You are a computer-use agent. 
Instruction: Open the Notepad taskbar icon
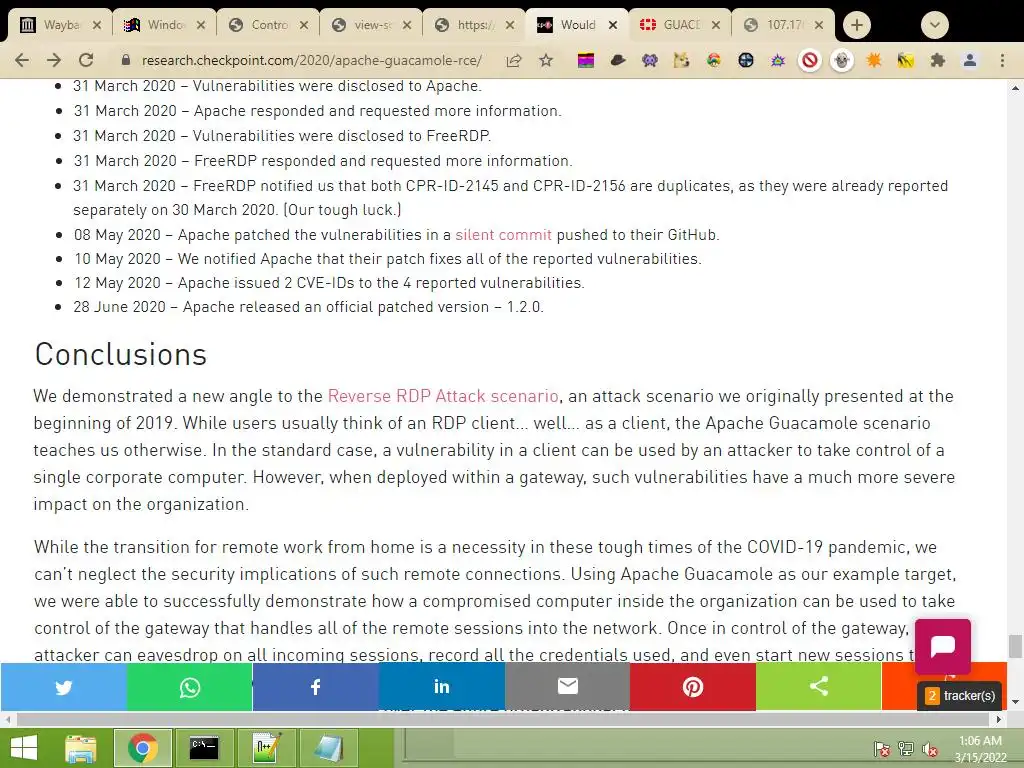(x=328, y=748)
